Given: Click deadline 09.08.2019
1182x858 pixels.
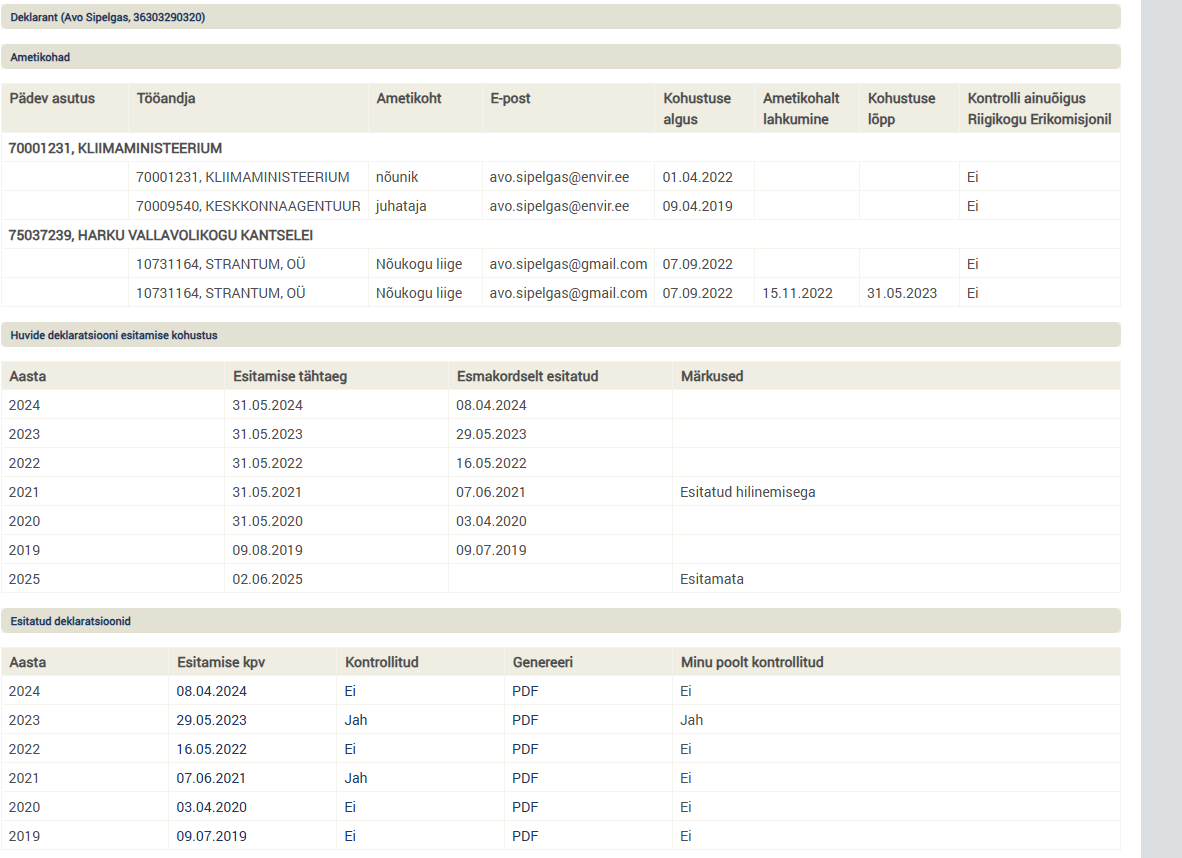Looking at the screenshot, I should click(x=267, y=550).
